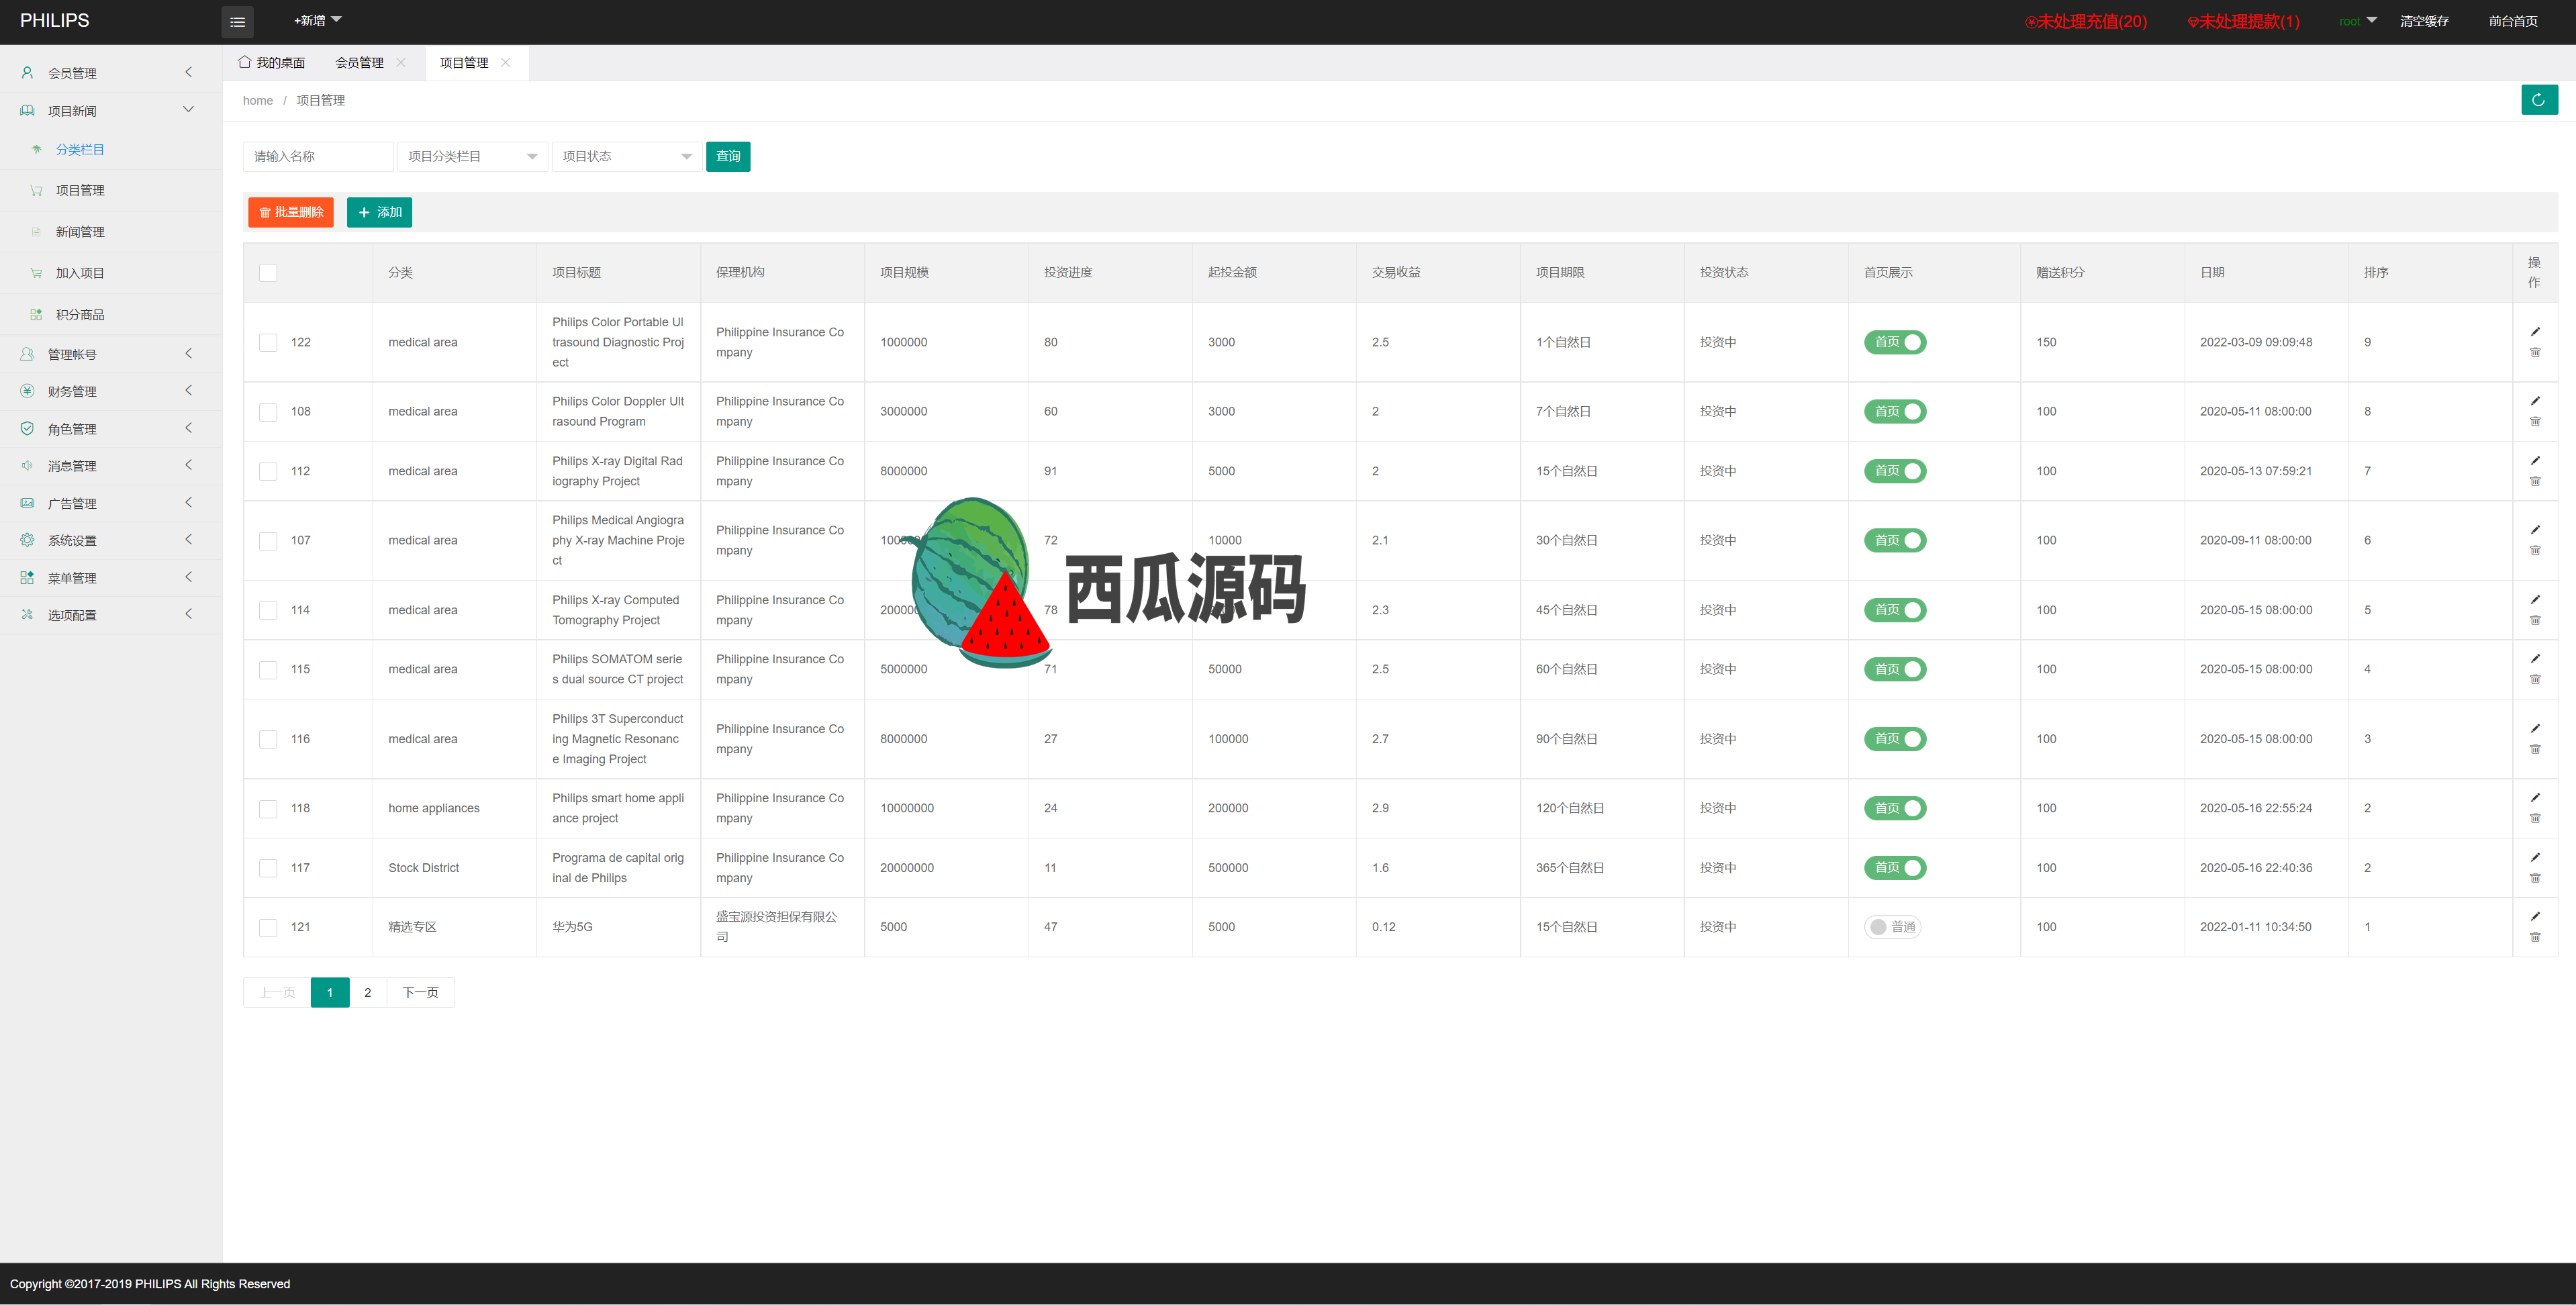Click home breadcrumb link

258,100
